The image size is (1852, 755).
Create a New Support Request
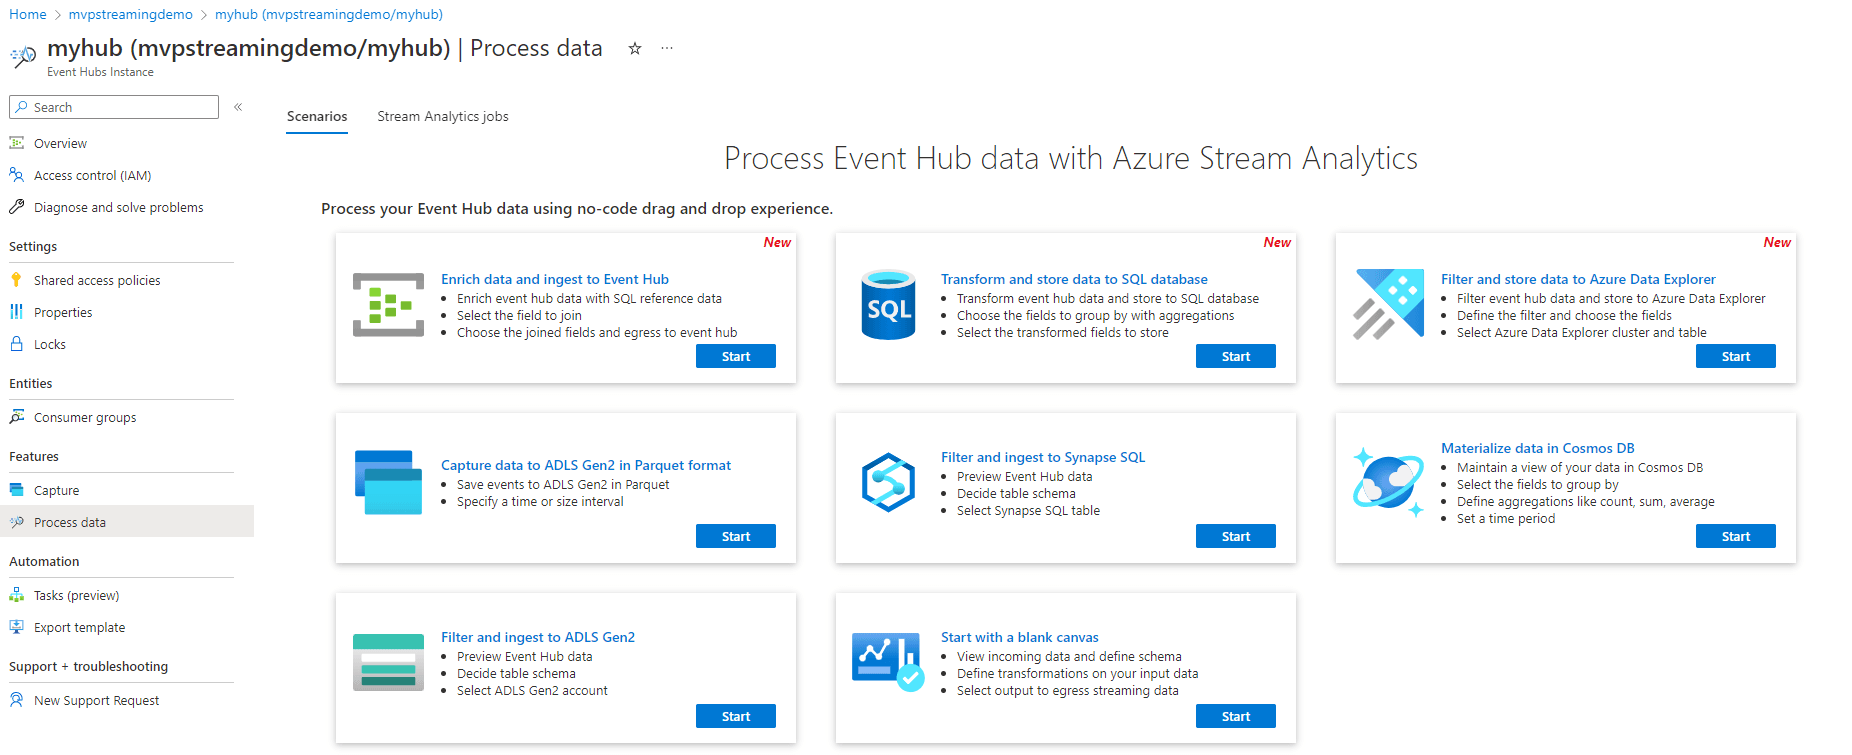[96, 700]
